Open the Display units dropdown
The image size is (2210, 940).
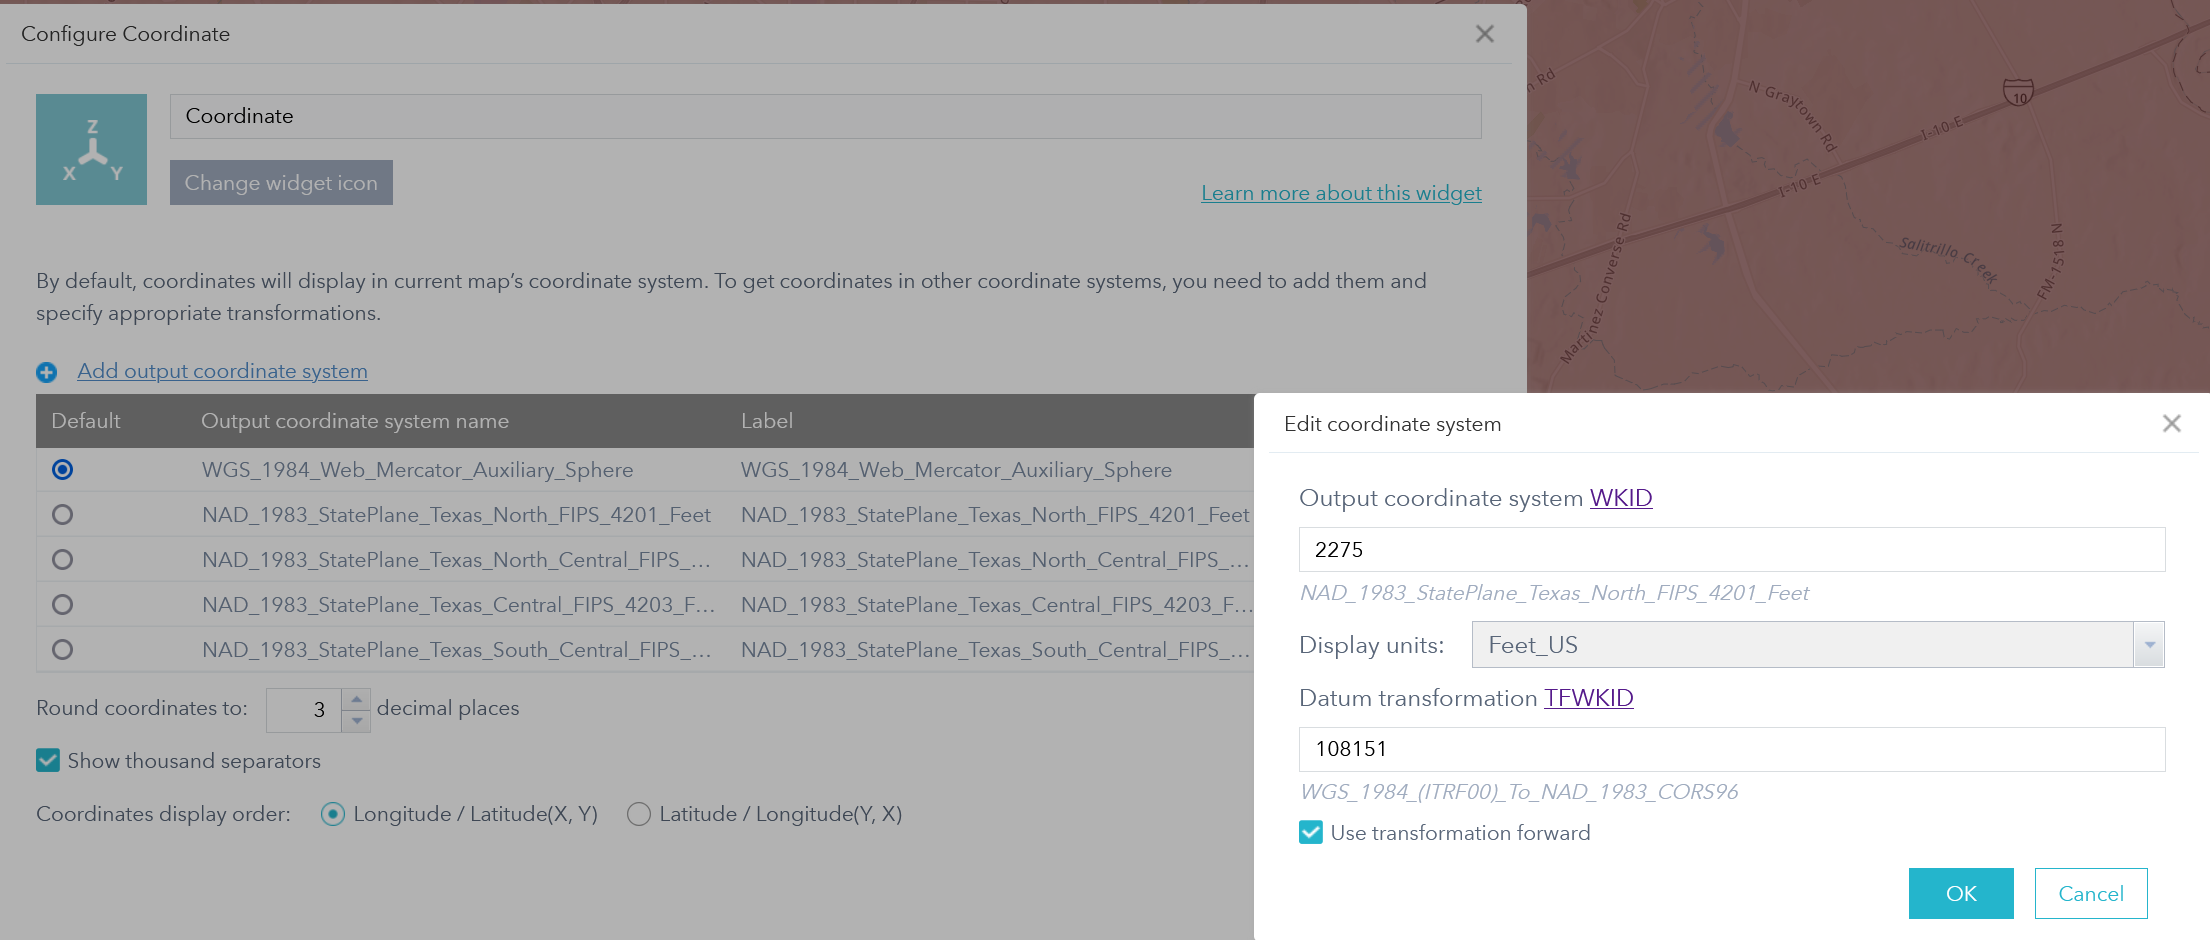[2148, 645]
